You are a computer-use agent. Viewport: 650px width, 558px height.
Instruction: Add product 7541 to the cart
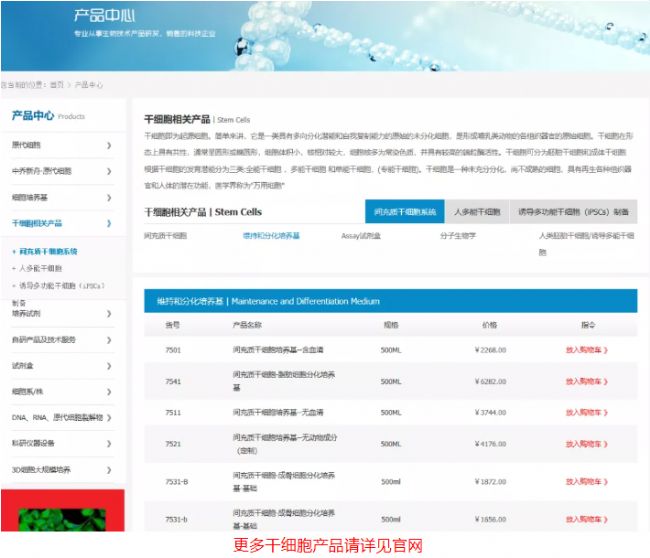pyautogui.click(x=586, y=381)
